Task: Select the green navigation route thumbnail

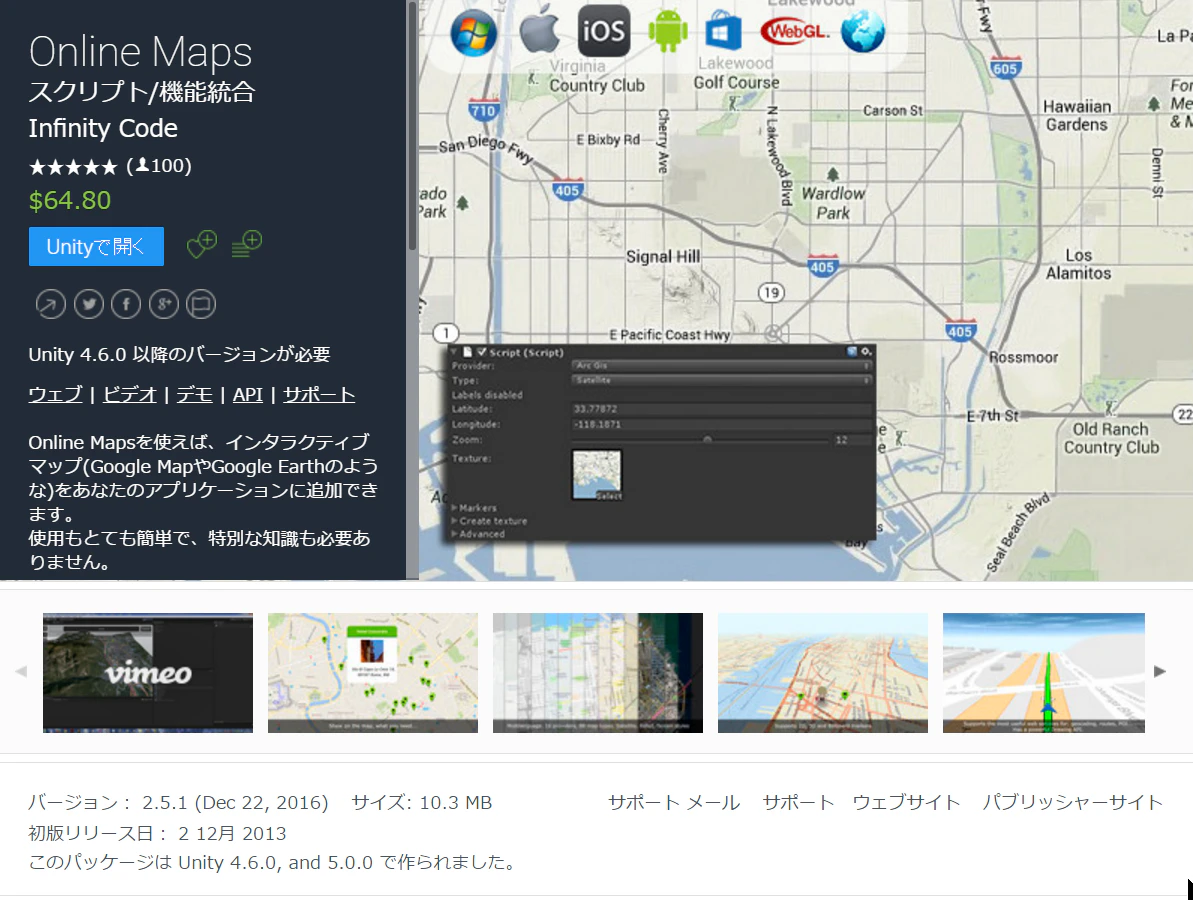Action: [x=1044, y=673]
